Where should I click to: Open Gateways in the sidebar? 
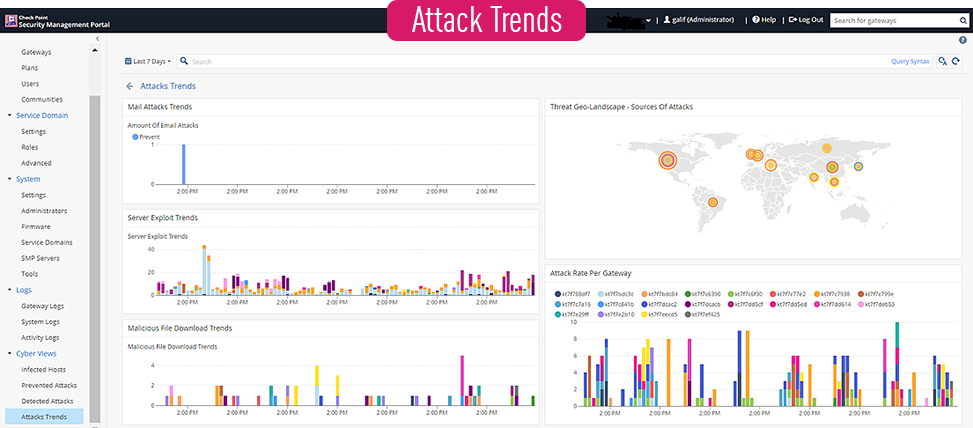tap(36, 52)
